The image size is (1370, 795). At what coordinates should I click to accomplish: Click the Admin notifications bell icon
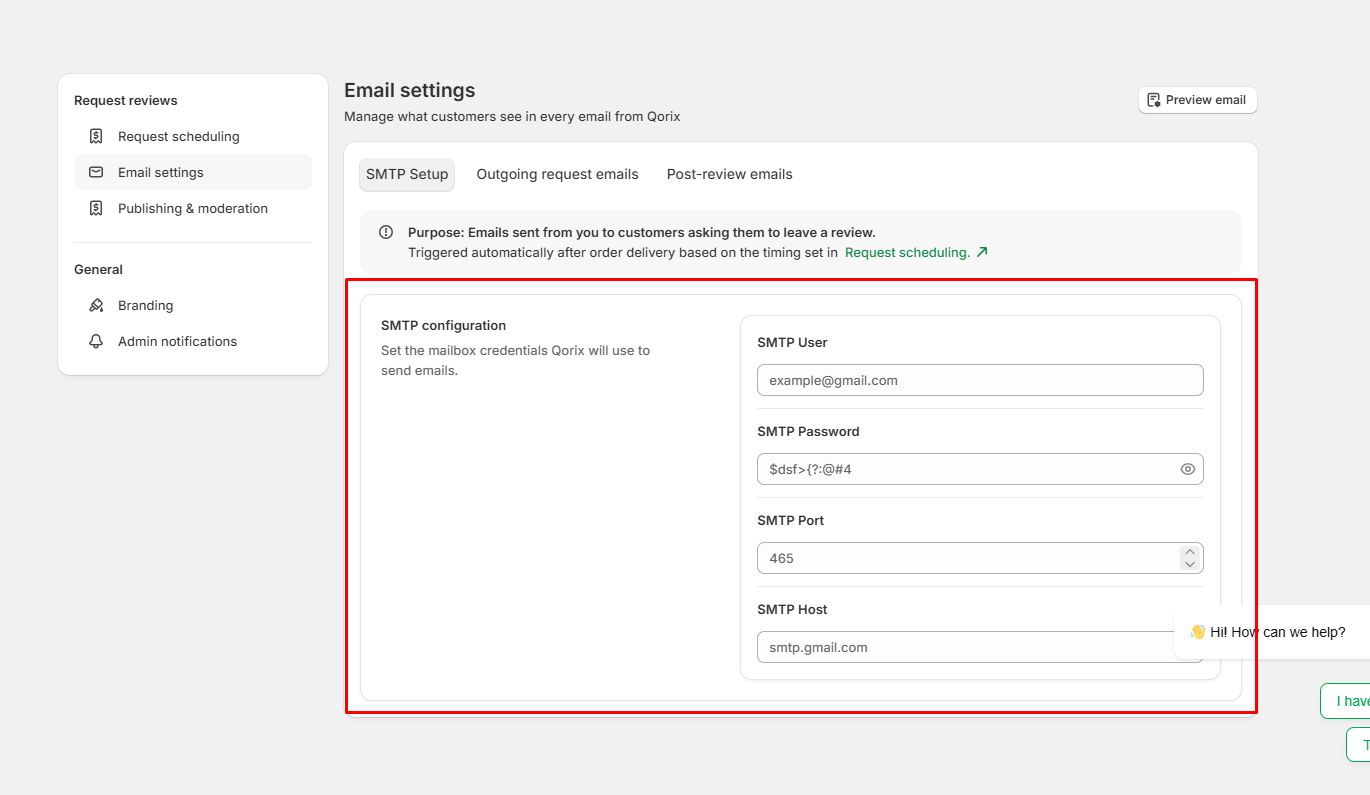tap(96, 341)
